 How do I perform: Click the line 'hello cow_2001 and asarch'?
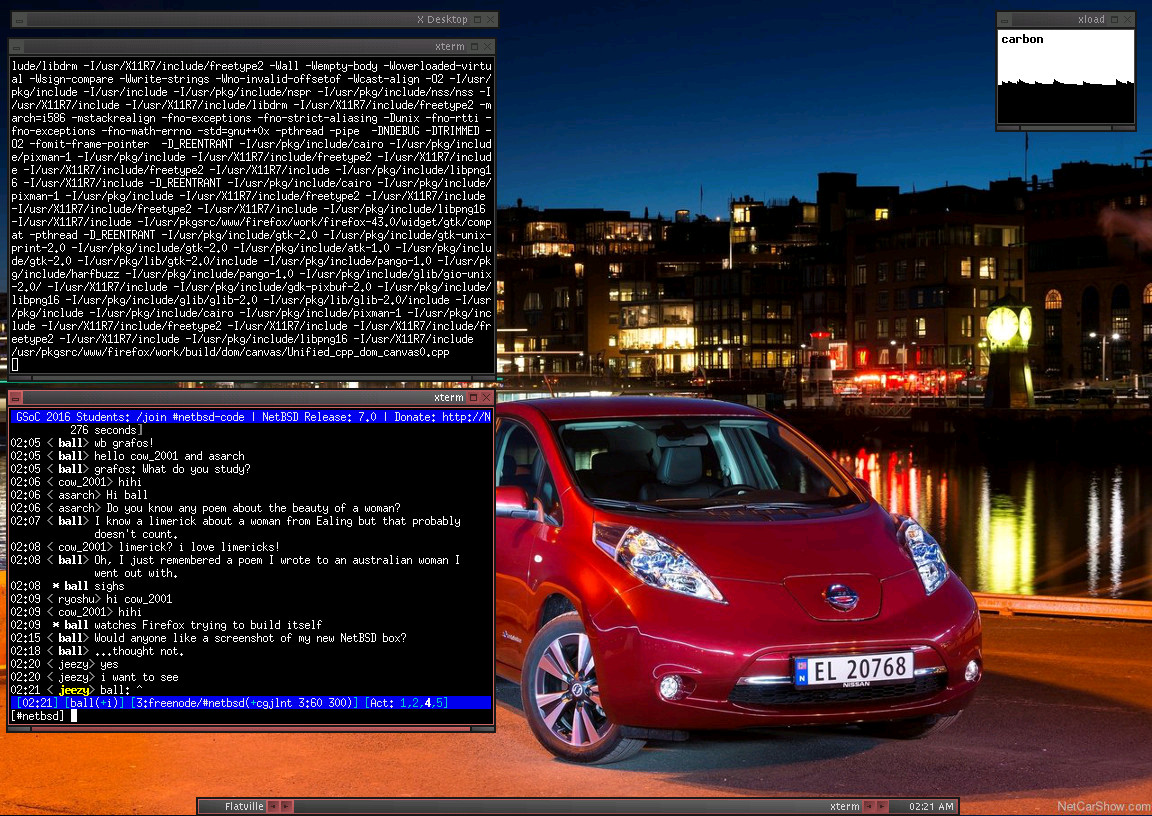pos(169,456)
